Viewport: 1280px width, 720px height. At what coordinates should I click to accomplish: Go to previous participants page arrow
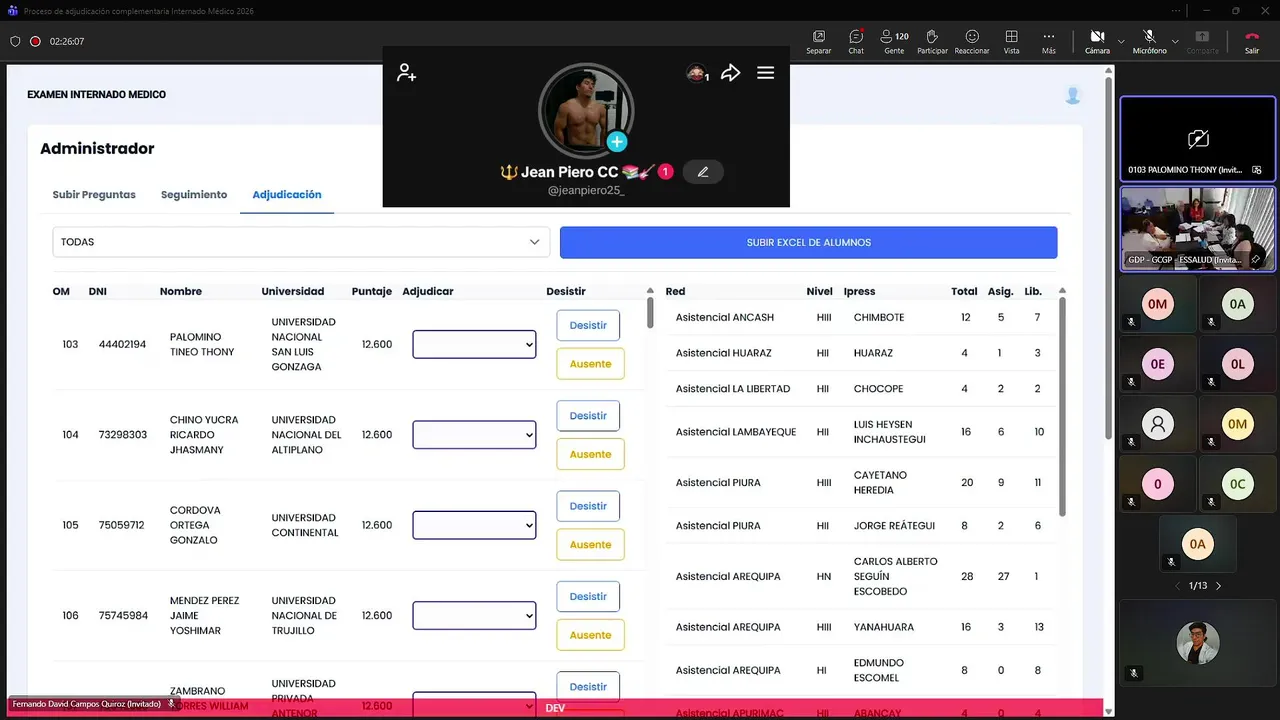click(1177, 586)
